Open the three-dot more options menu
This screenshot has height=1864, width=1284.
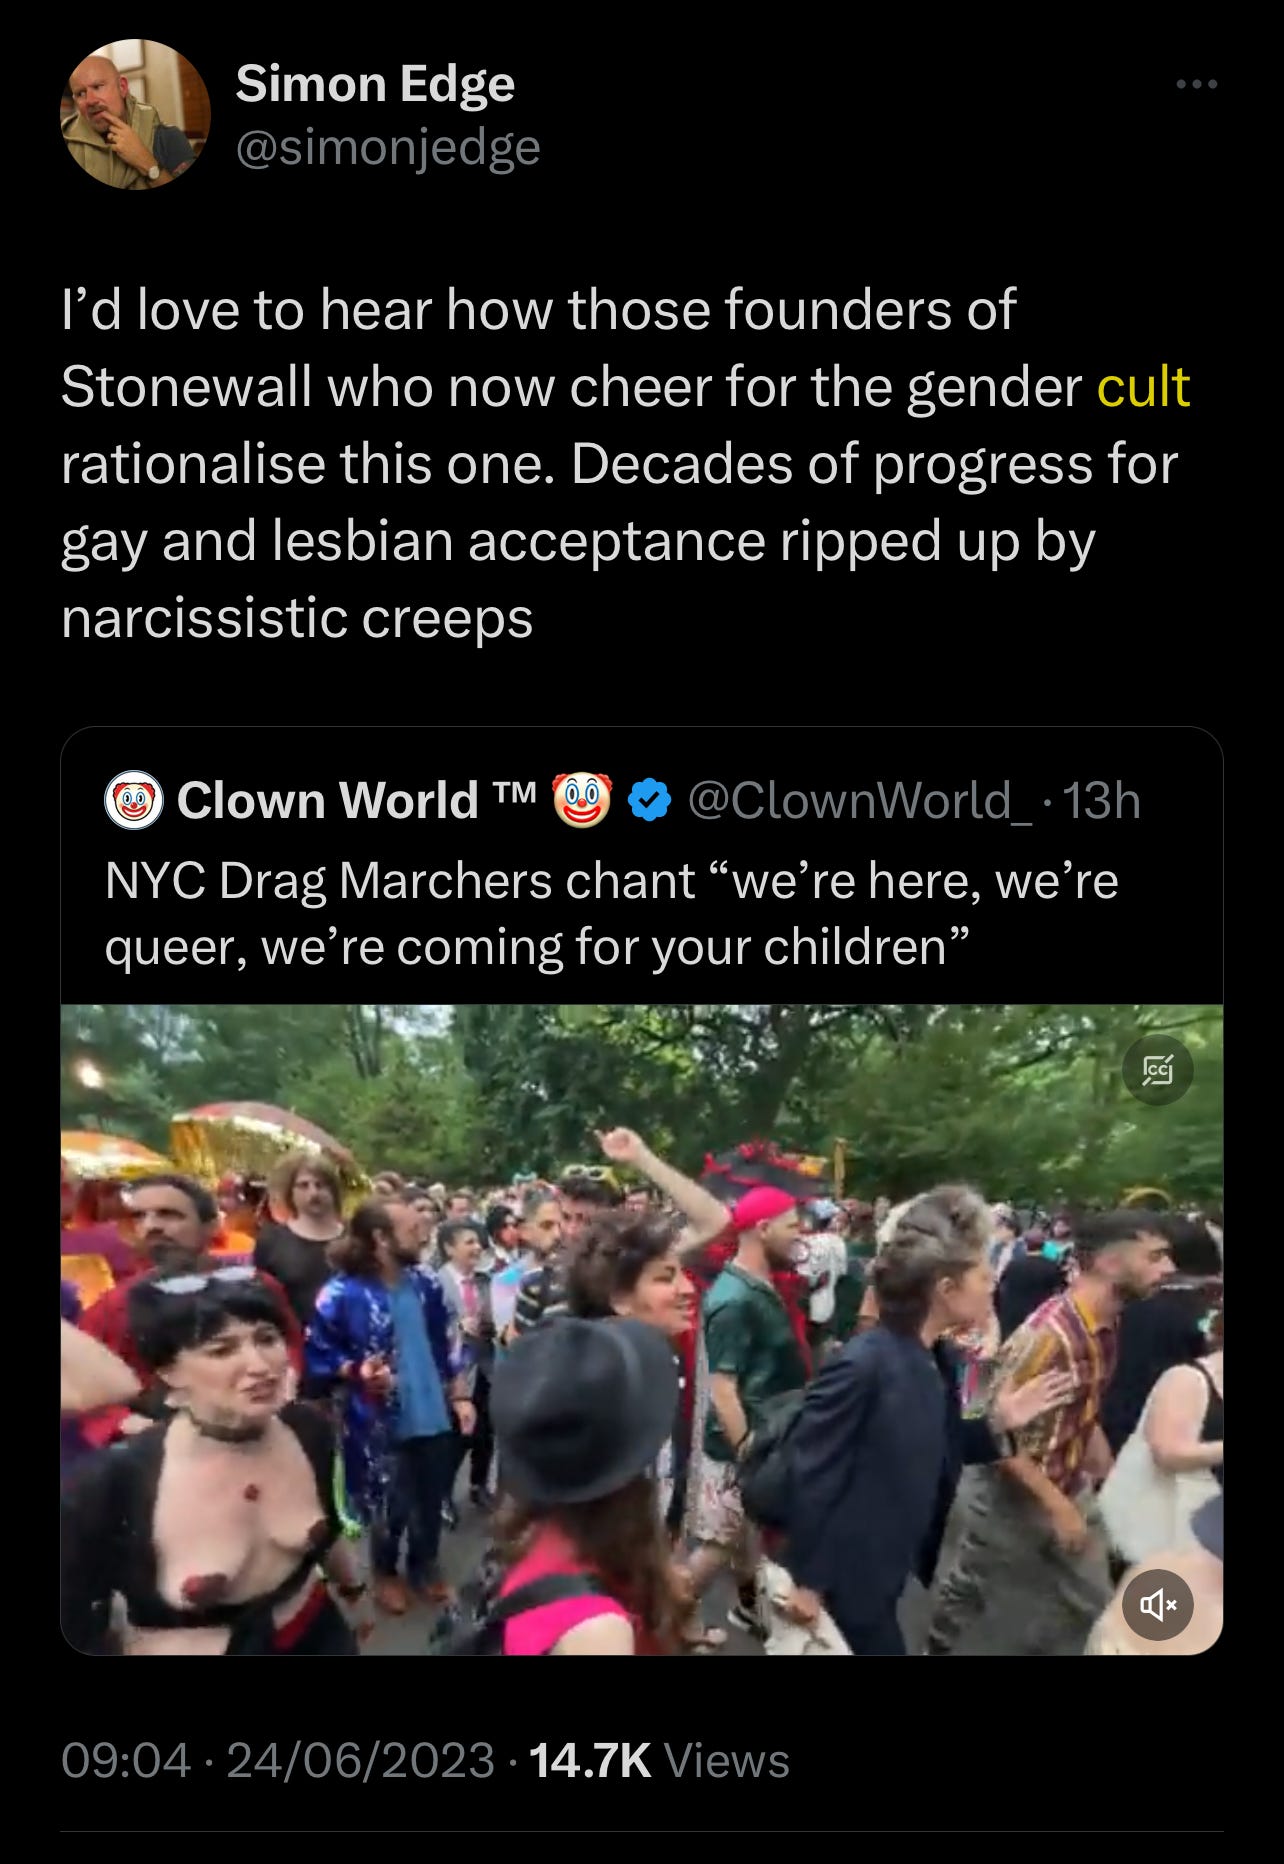(1197, 85)
